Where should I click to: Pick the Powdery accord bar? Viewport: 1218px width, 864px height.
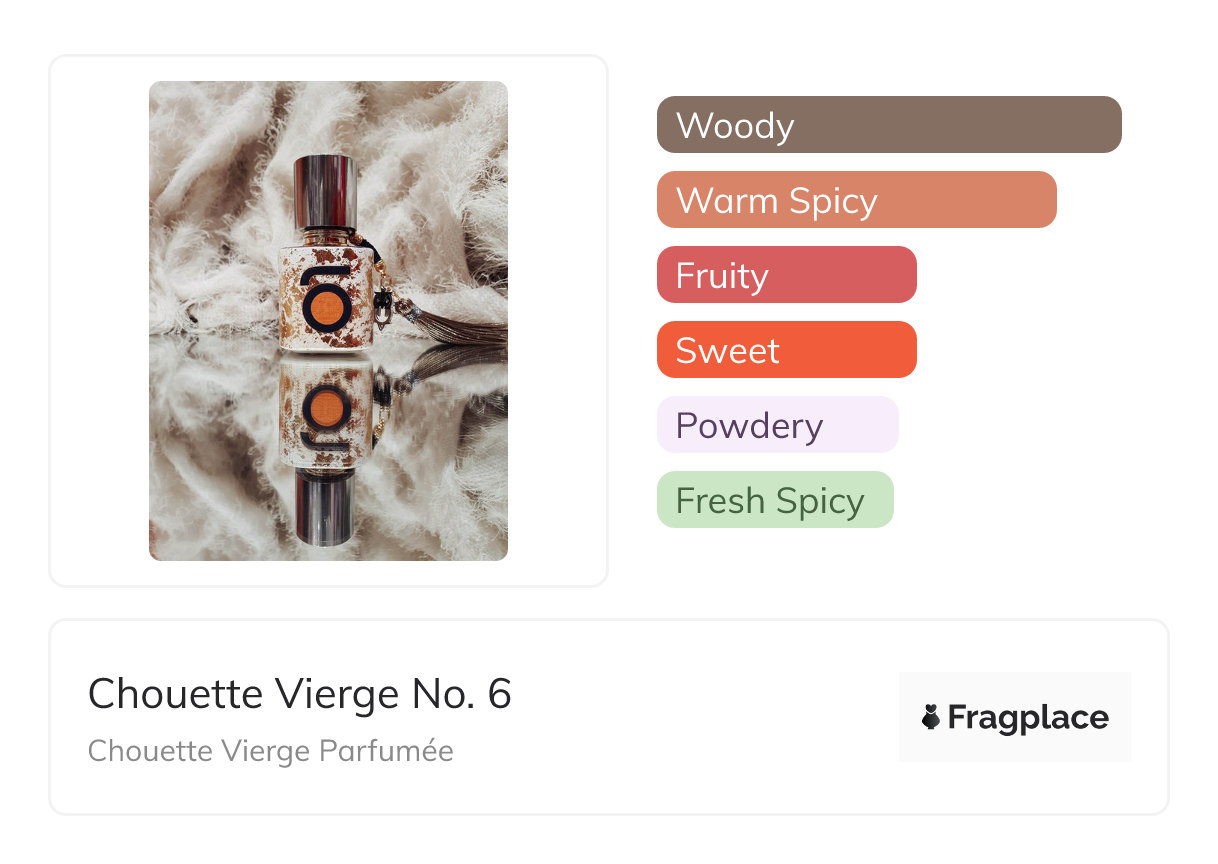[777, 425]
